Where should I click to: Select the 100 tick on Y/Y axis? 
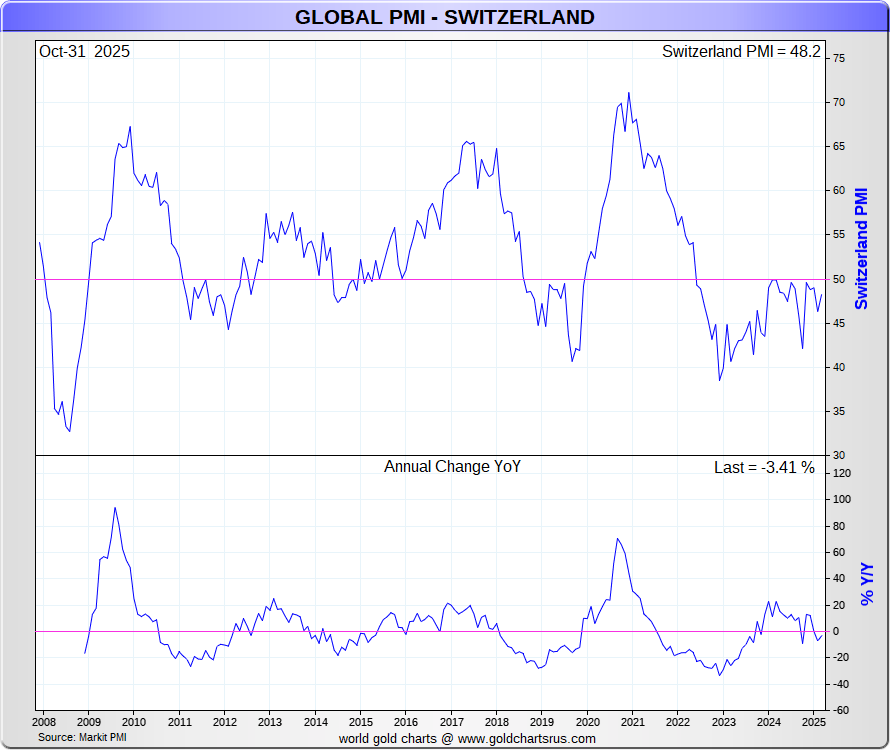tap(842, 499)
